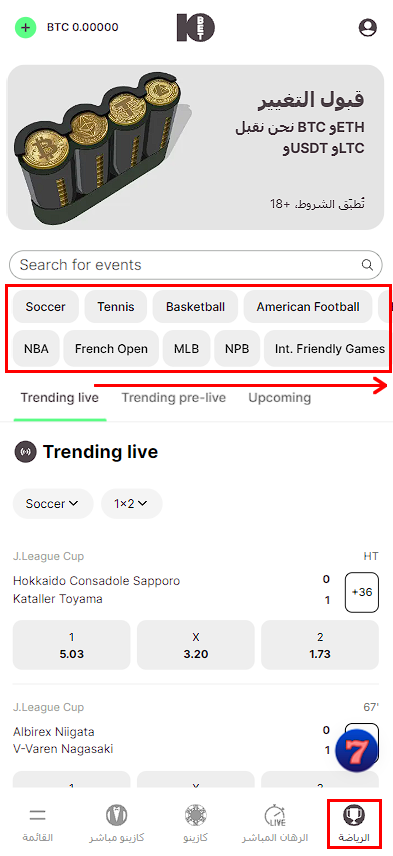393x856 pixels.
Task: Open the sports trophy icon in bottom bar
Action: [354, 815]
